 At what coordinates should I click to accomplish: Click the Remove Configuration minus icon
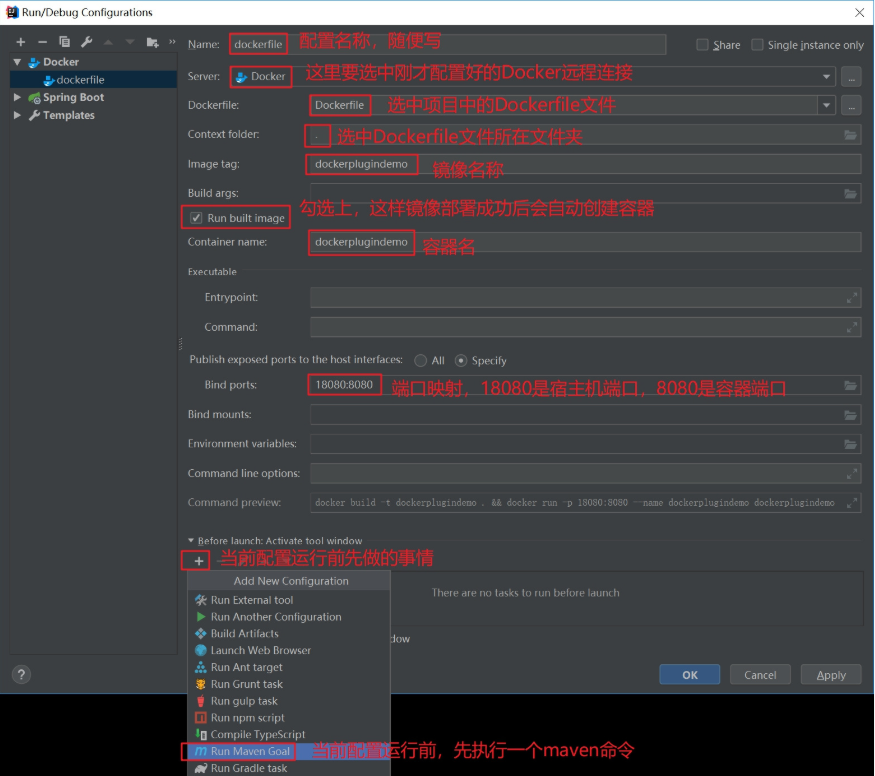[x=42, y=42]
